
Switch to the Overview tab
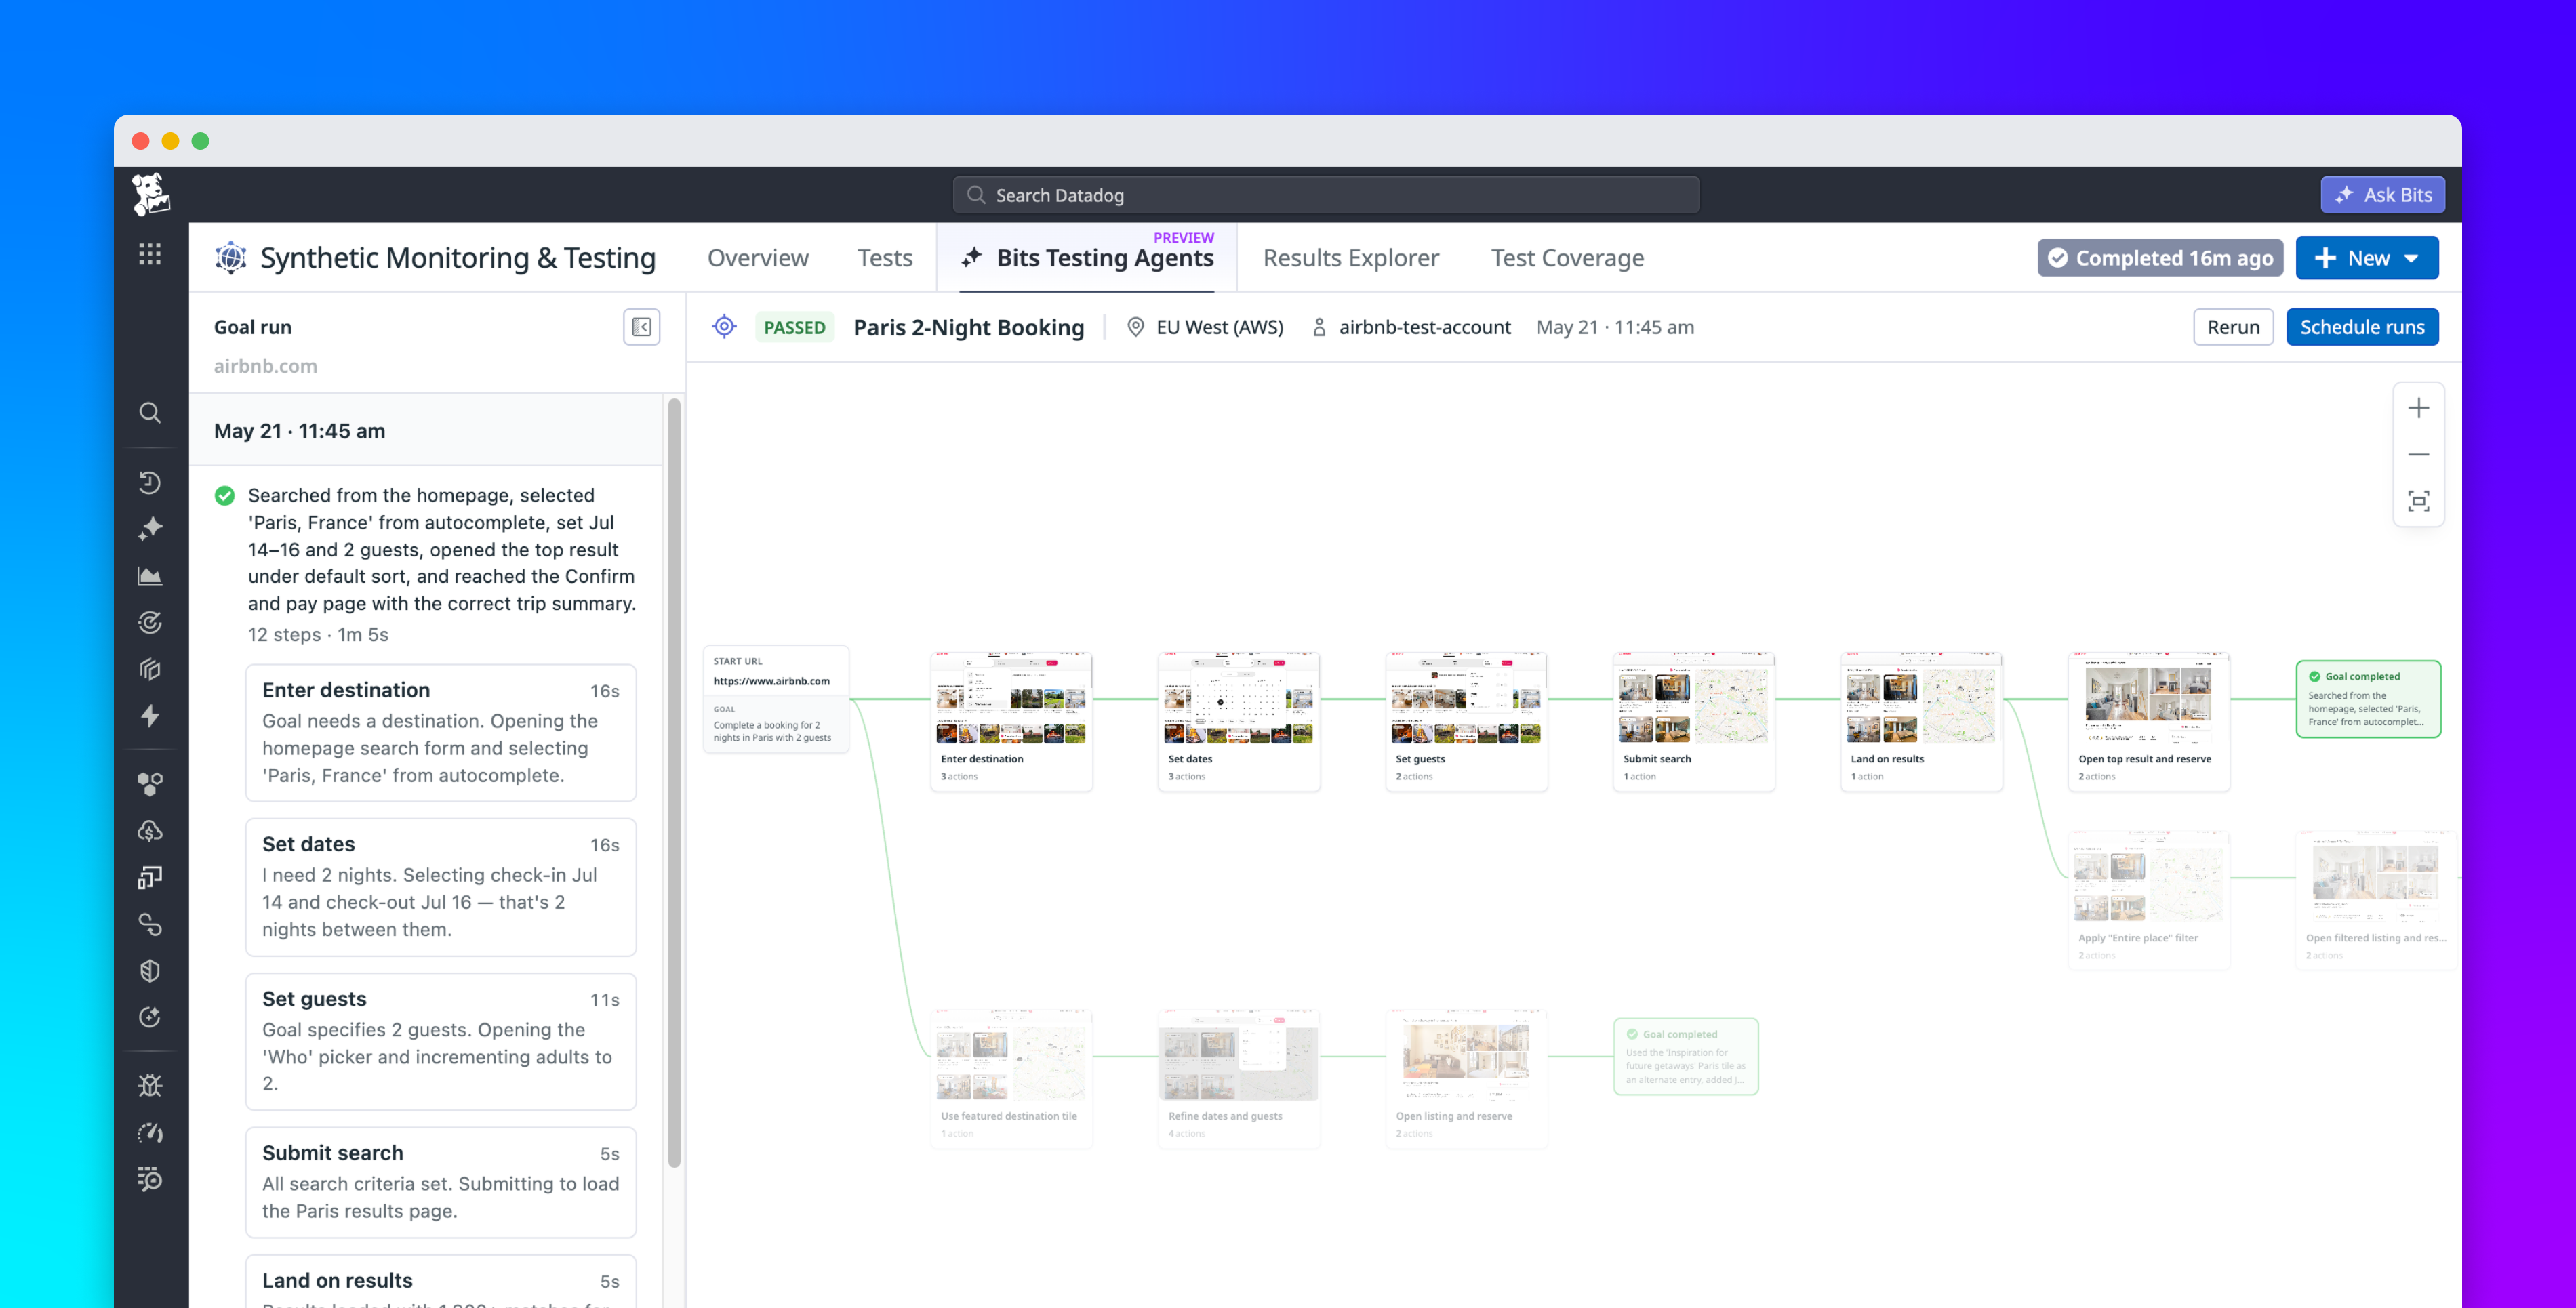(758, 258)
